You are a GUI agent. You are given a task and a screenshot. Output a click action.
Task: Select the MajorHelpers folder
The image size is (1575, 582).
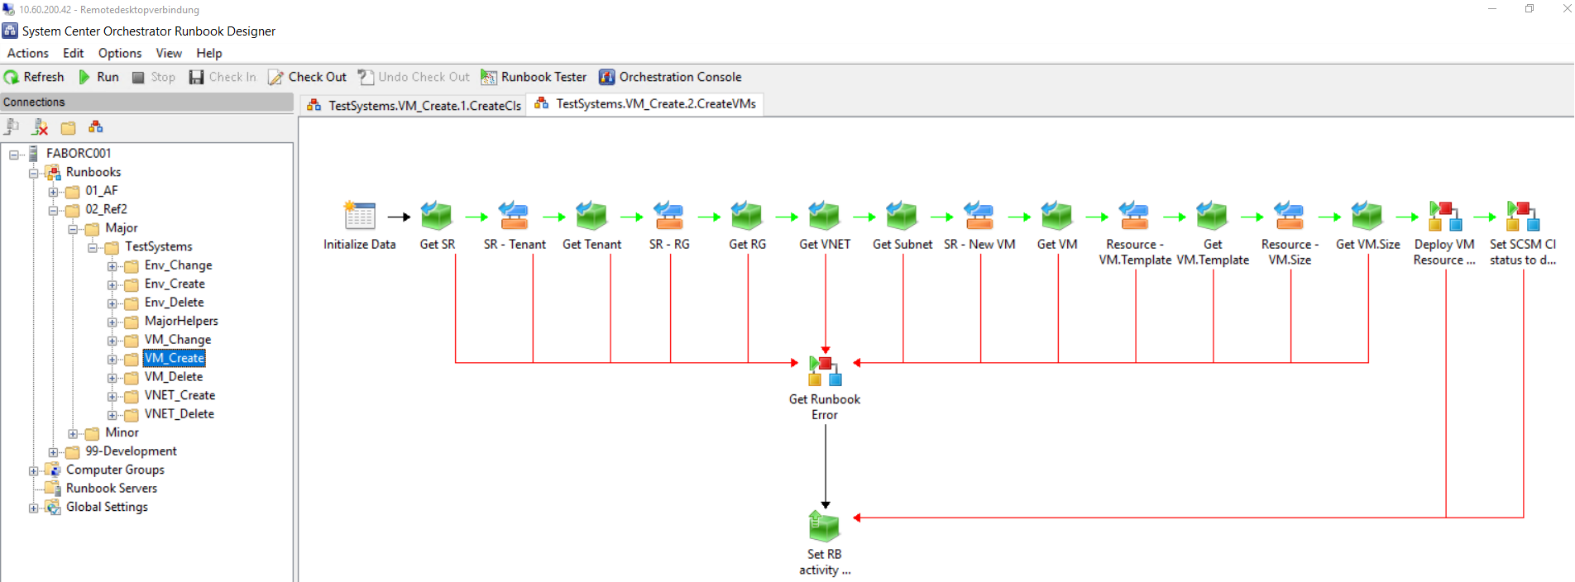pos(181,321)
